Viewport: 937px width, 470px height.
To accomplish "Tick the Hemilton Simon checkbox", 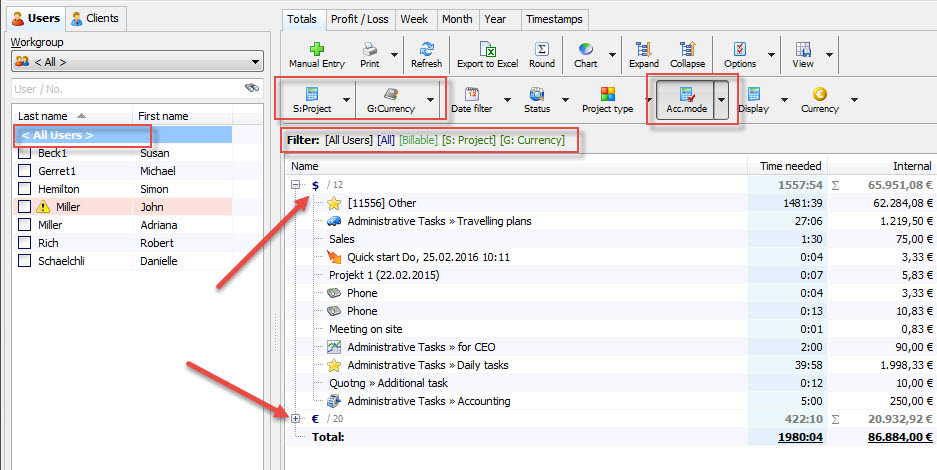I will pyautogui.click(x=25, y=189).
